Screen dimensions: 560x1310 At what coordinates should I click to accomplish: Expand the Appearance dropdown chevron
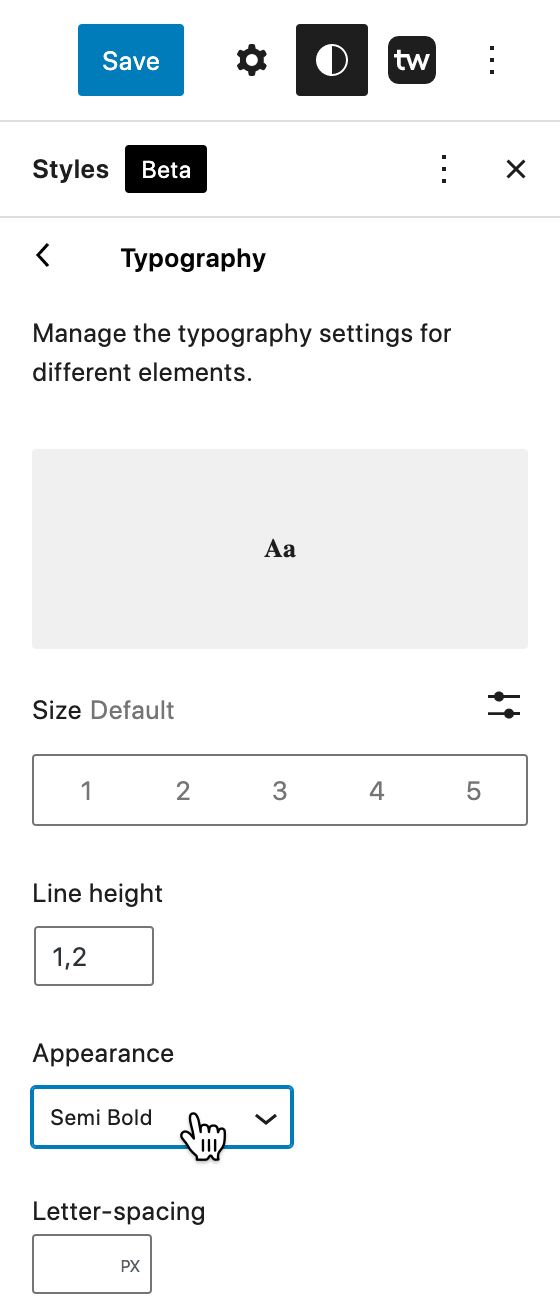point(265,1118)
